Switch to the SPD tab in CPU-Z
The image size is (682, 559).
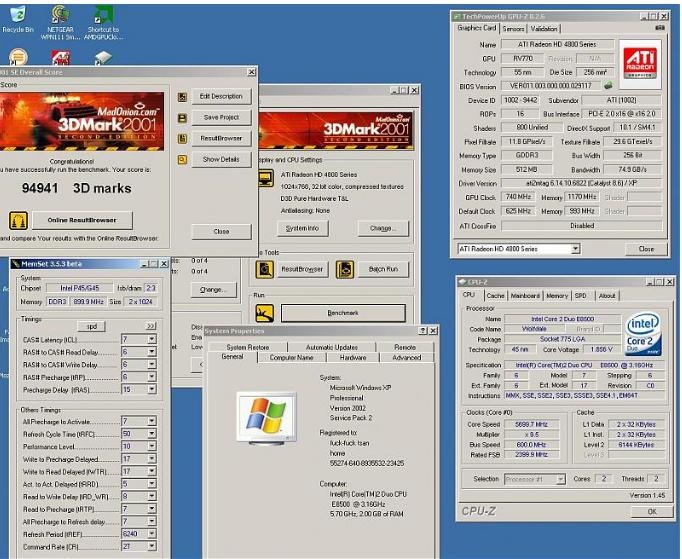[x=580, y=296]
